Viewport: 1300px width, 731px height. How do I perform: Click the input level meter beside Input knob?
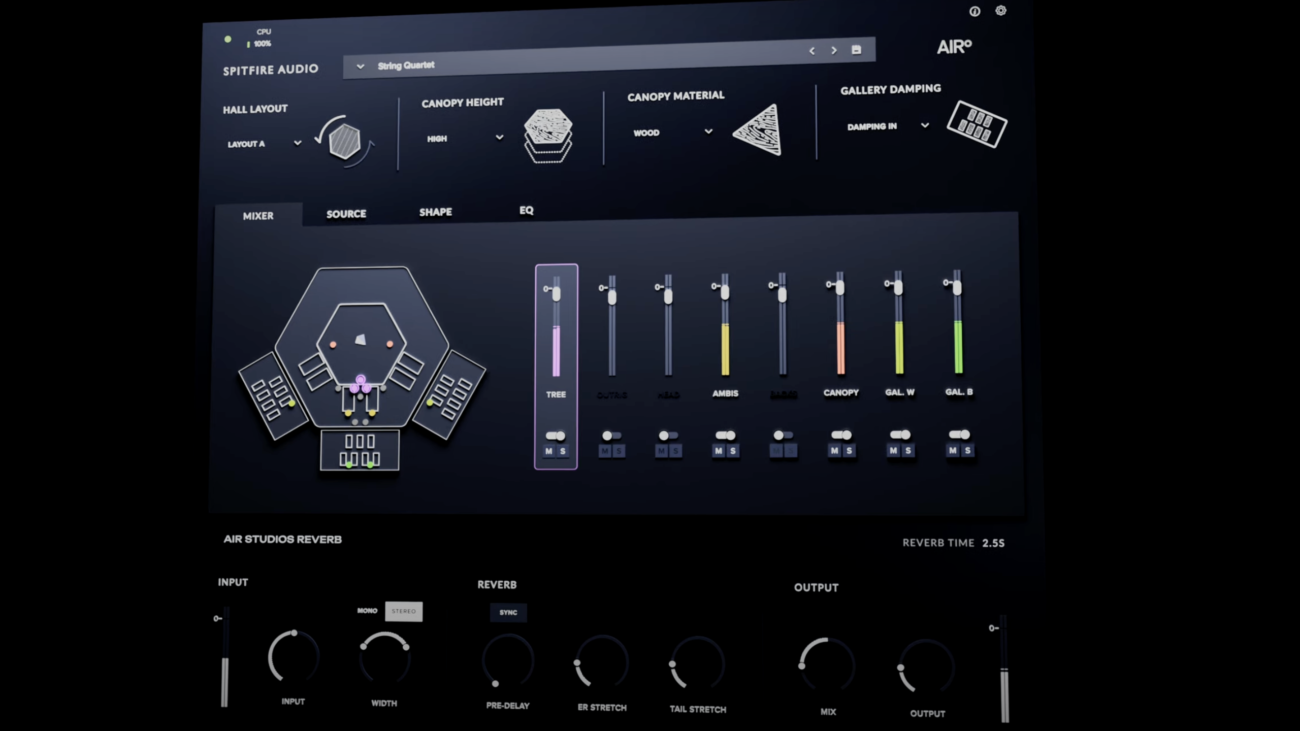pyautogui.click(x=225, y=657)
